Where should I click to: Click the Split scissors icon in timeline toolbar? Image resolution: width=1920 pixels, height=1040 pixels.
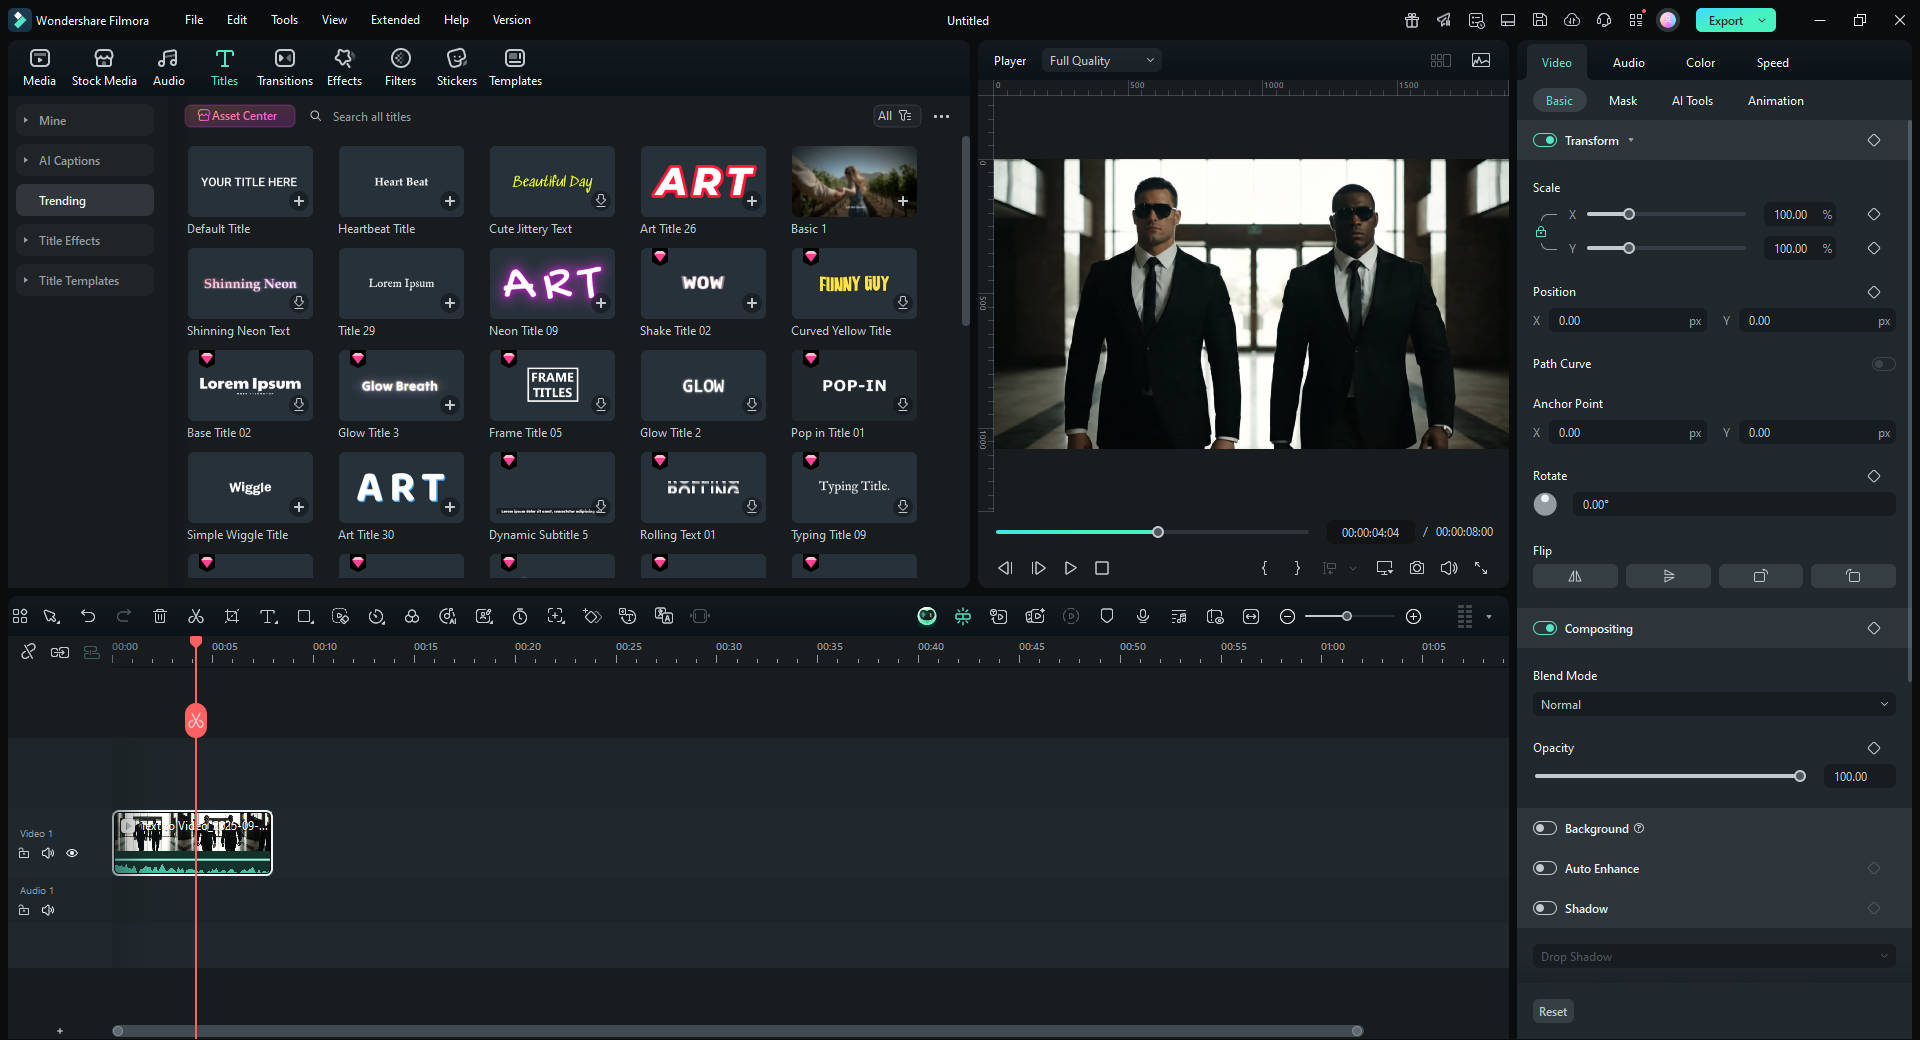[x=196, y=617]
